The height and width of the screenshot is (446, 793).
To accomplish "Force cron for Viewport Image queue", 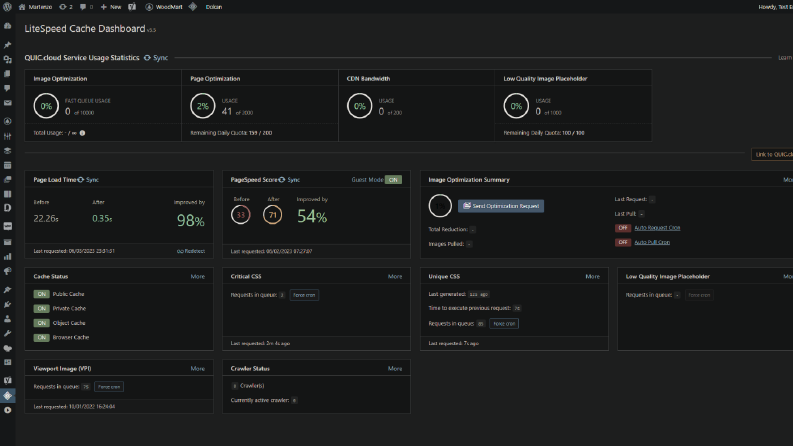I will [x=109, y=387].
